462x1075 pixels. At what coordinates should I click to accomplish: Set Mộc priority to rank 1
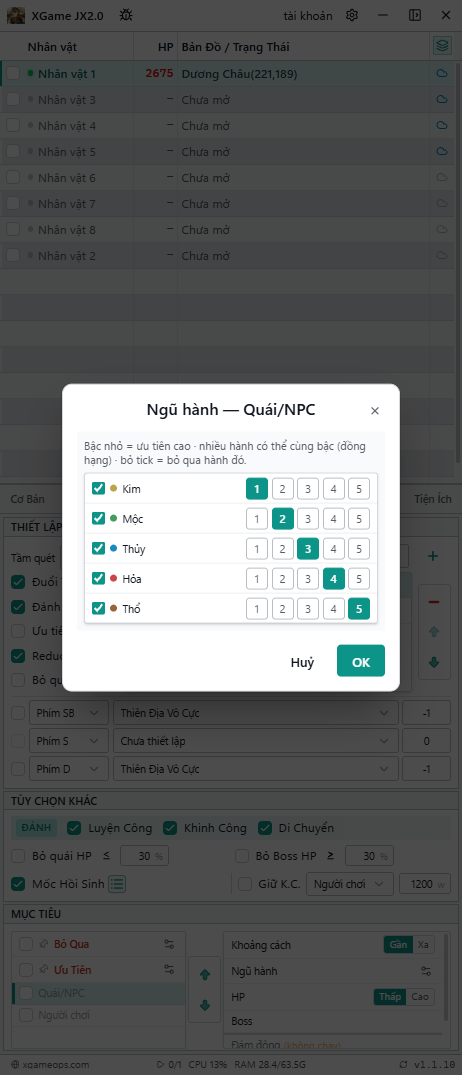coord(256,518)
